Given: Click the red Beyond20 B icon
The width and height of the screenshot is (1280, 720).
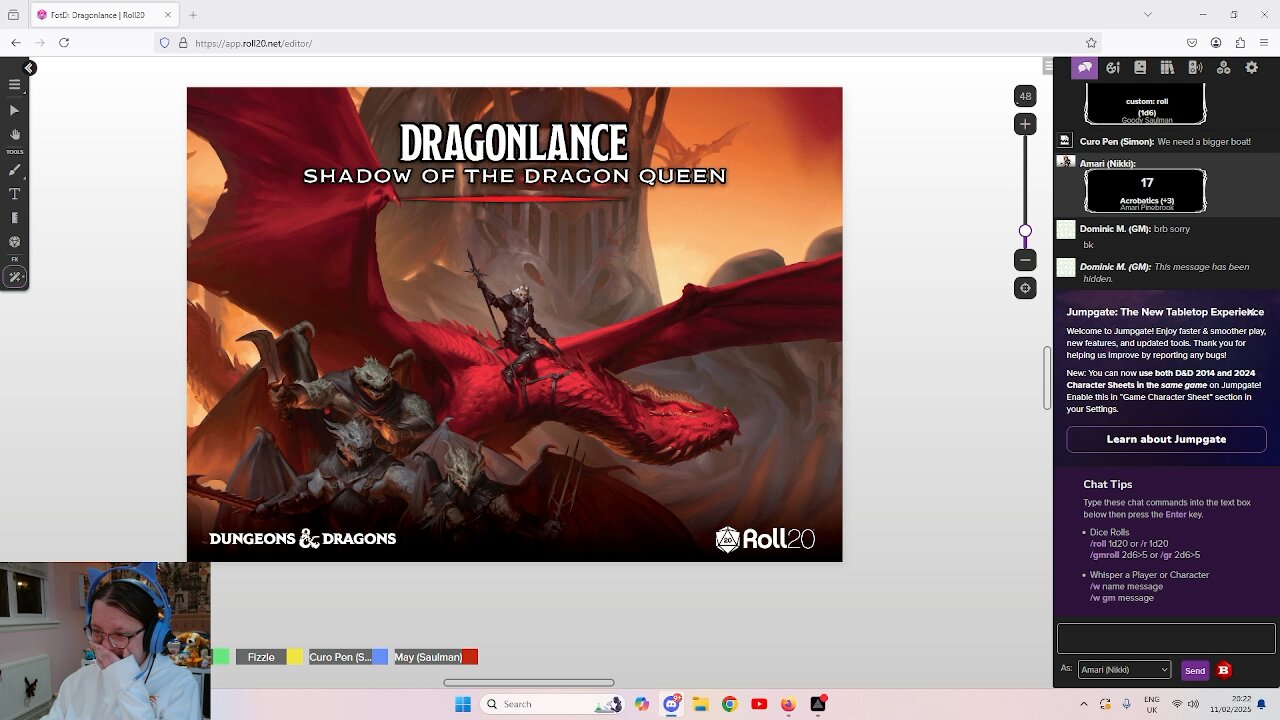Looking at the screenshot, I should [1224, 670].
